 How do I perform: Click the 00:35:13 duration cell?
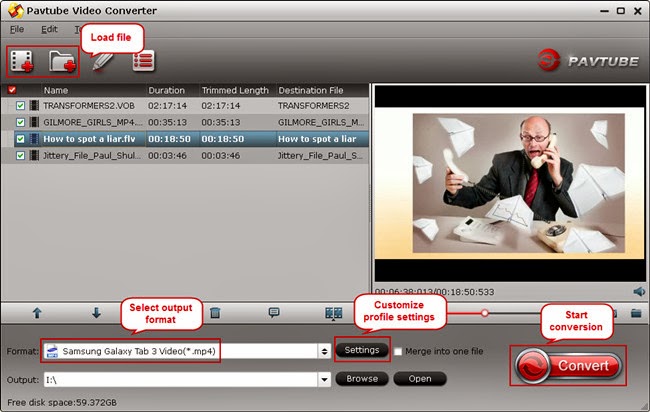point(167,122)
